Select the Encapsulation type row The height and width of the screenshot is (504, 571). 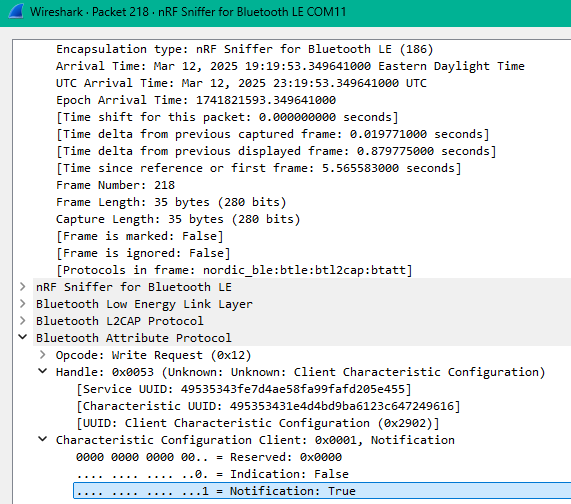pyautogui.click(x=245, y=49)
